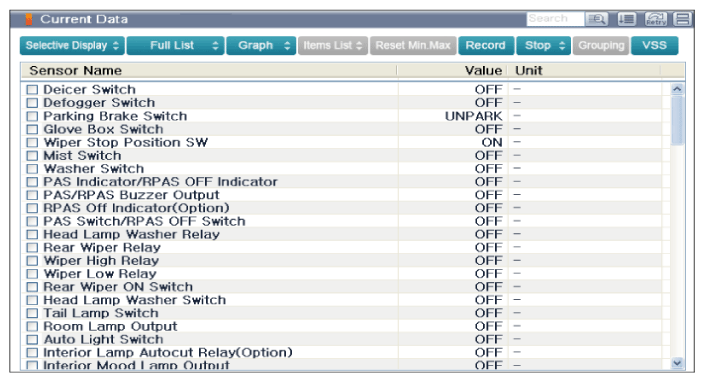Tick the Glove Box Switch checkbox
This screenshot has width=704, height=382.
pos(32,129)
